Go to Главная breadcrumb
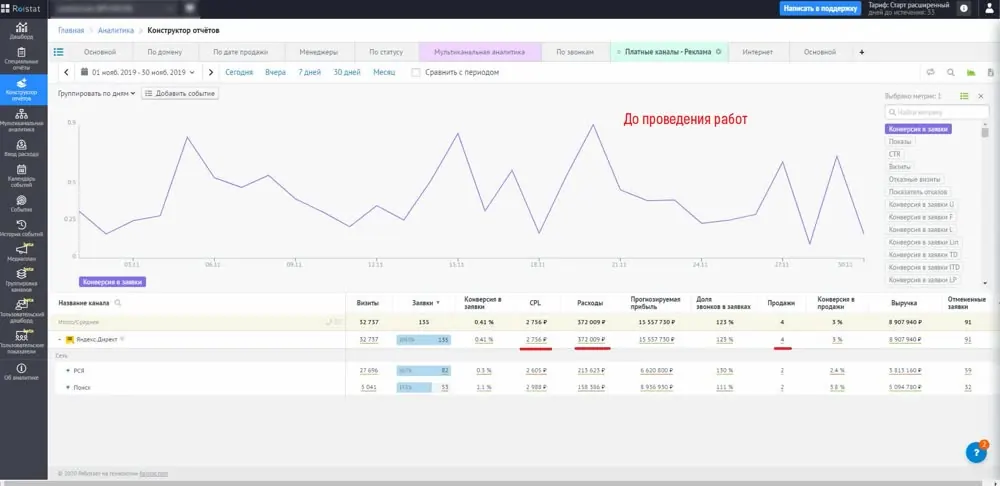This screenshot has height=486, width=1000. pos(71,30)
